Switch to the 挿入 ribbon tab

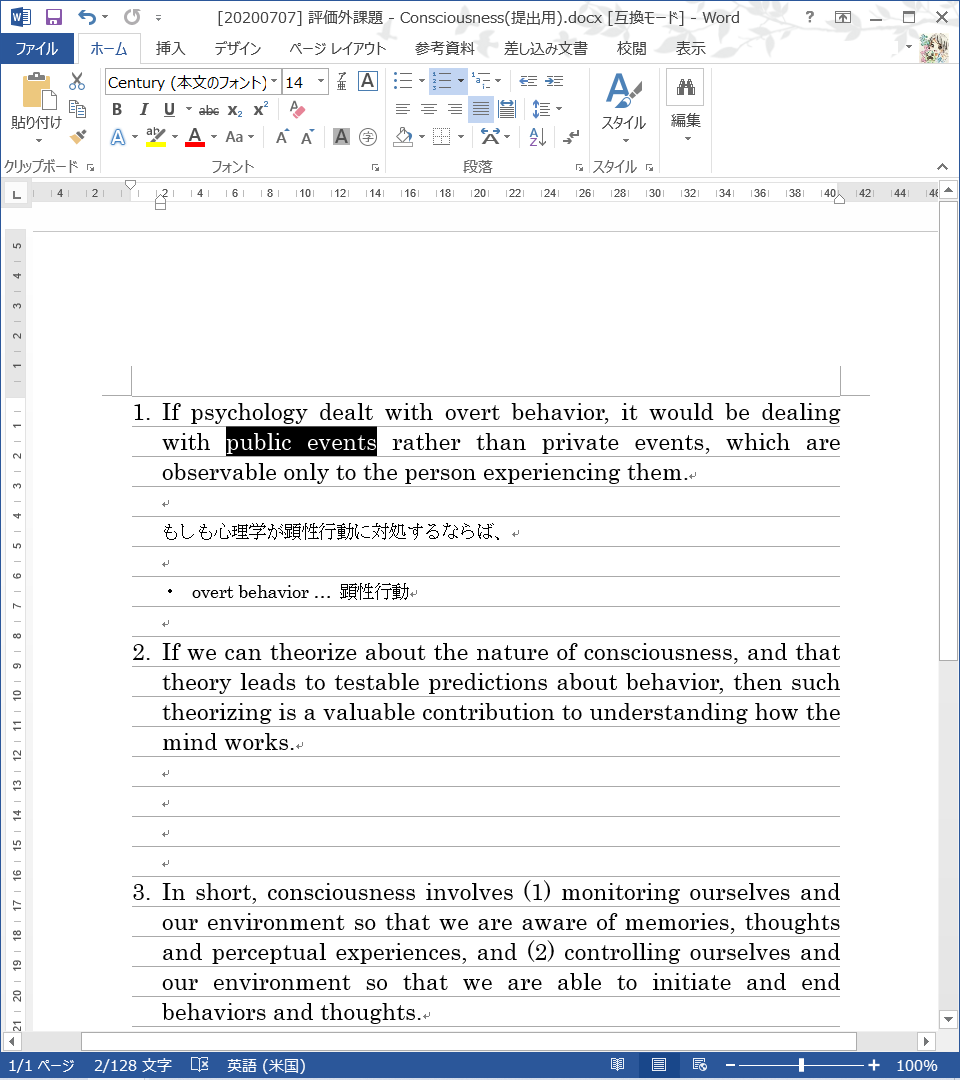(170, 48)
